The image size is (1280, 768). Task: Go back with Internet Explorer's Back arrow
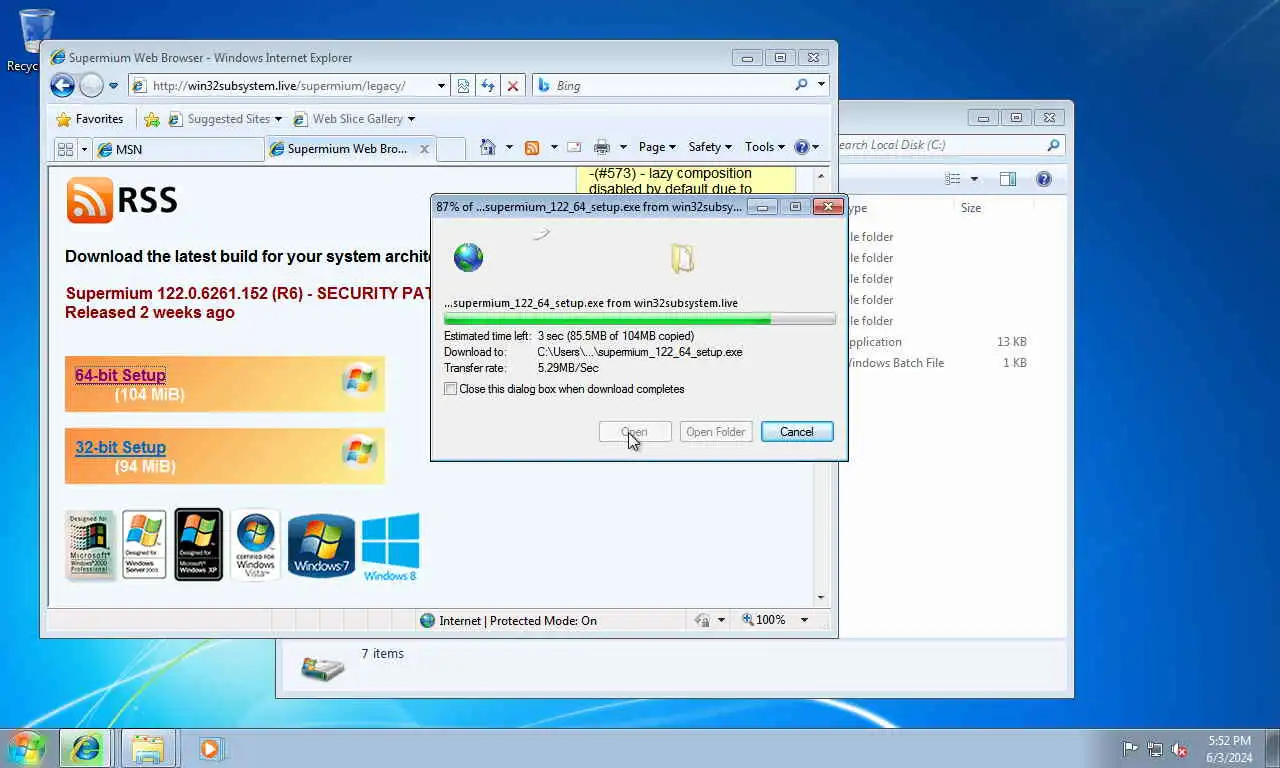click(x=62, y=86)
